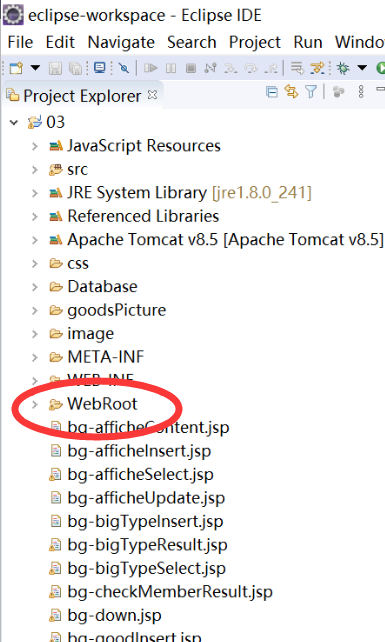Image resolution: width=385 pixels, height=642 pixels.
Task: Expand the JRE System Library node
Action: click(35, 193)
